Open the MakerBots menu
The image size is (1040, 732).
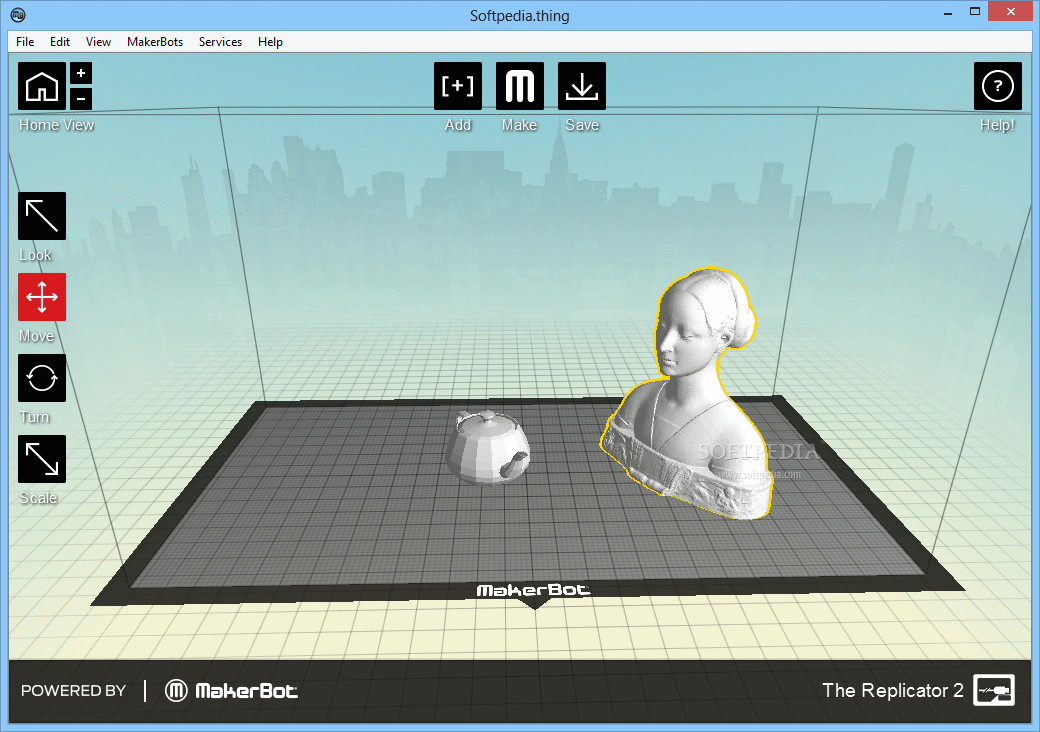(155, 42)
